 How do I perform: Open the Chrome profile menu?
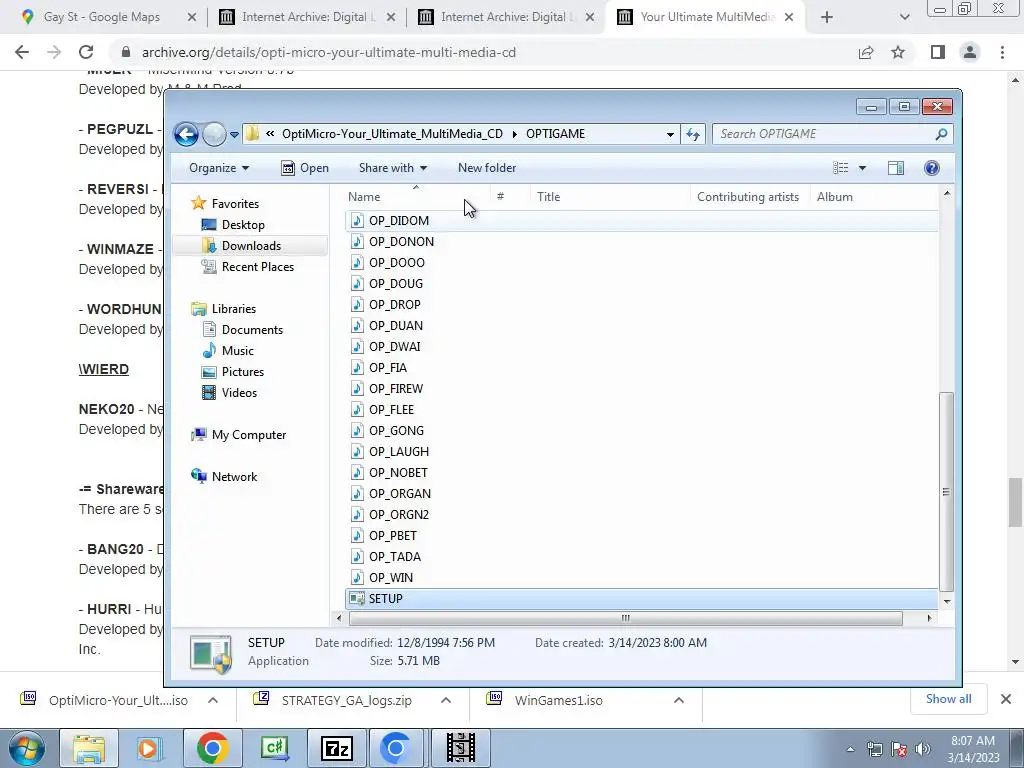tap(970, 52)
